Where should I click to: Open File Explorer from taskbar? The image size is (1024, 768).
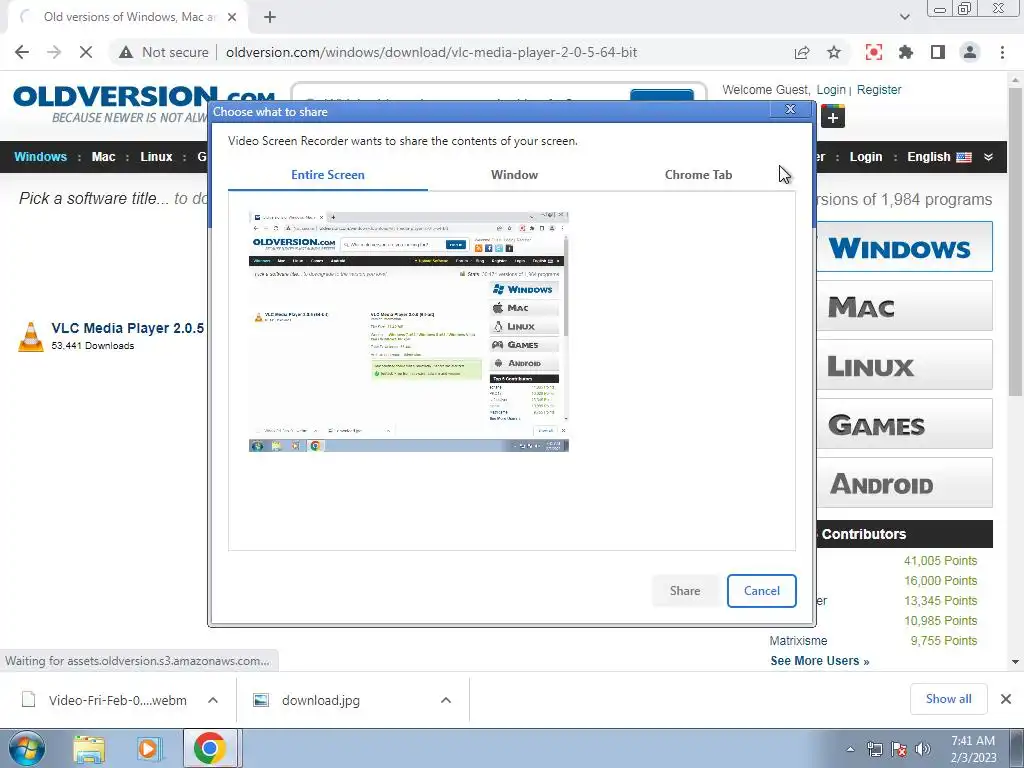pos(89,748)
